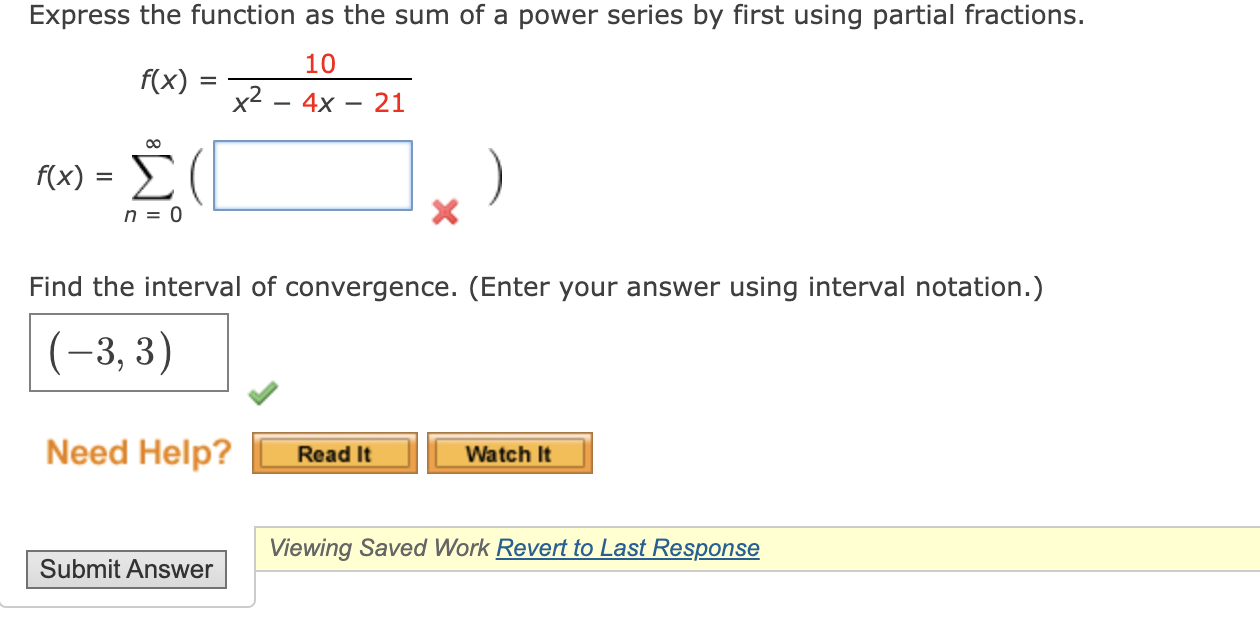
Task: Open the Watch It video
Action: click(510, 452)
